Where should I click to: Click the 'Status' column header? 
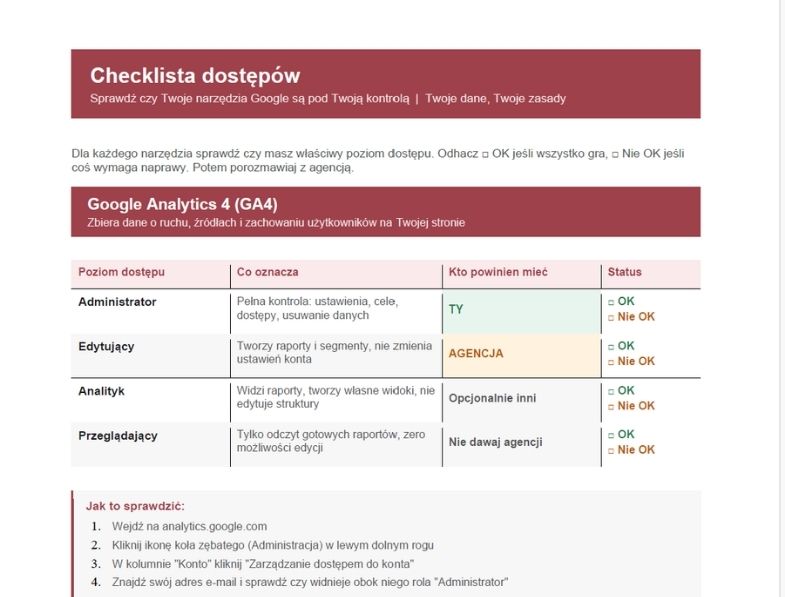click(x=624, y=272)
